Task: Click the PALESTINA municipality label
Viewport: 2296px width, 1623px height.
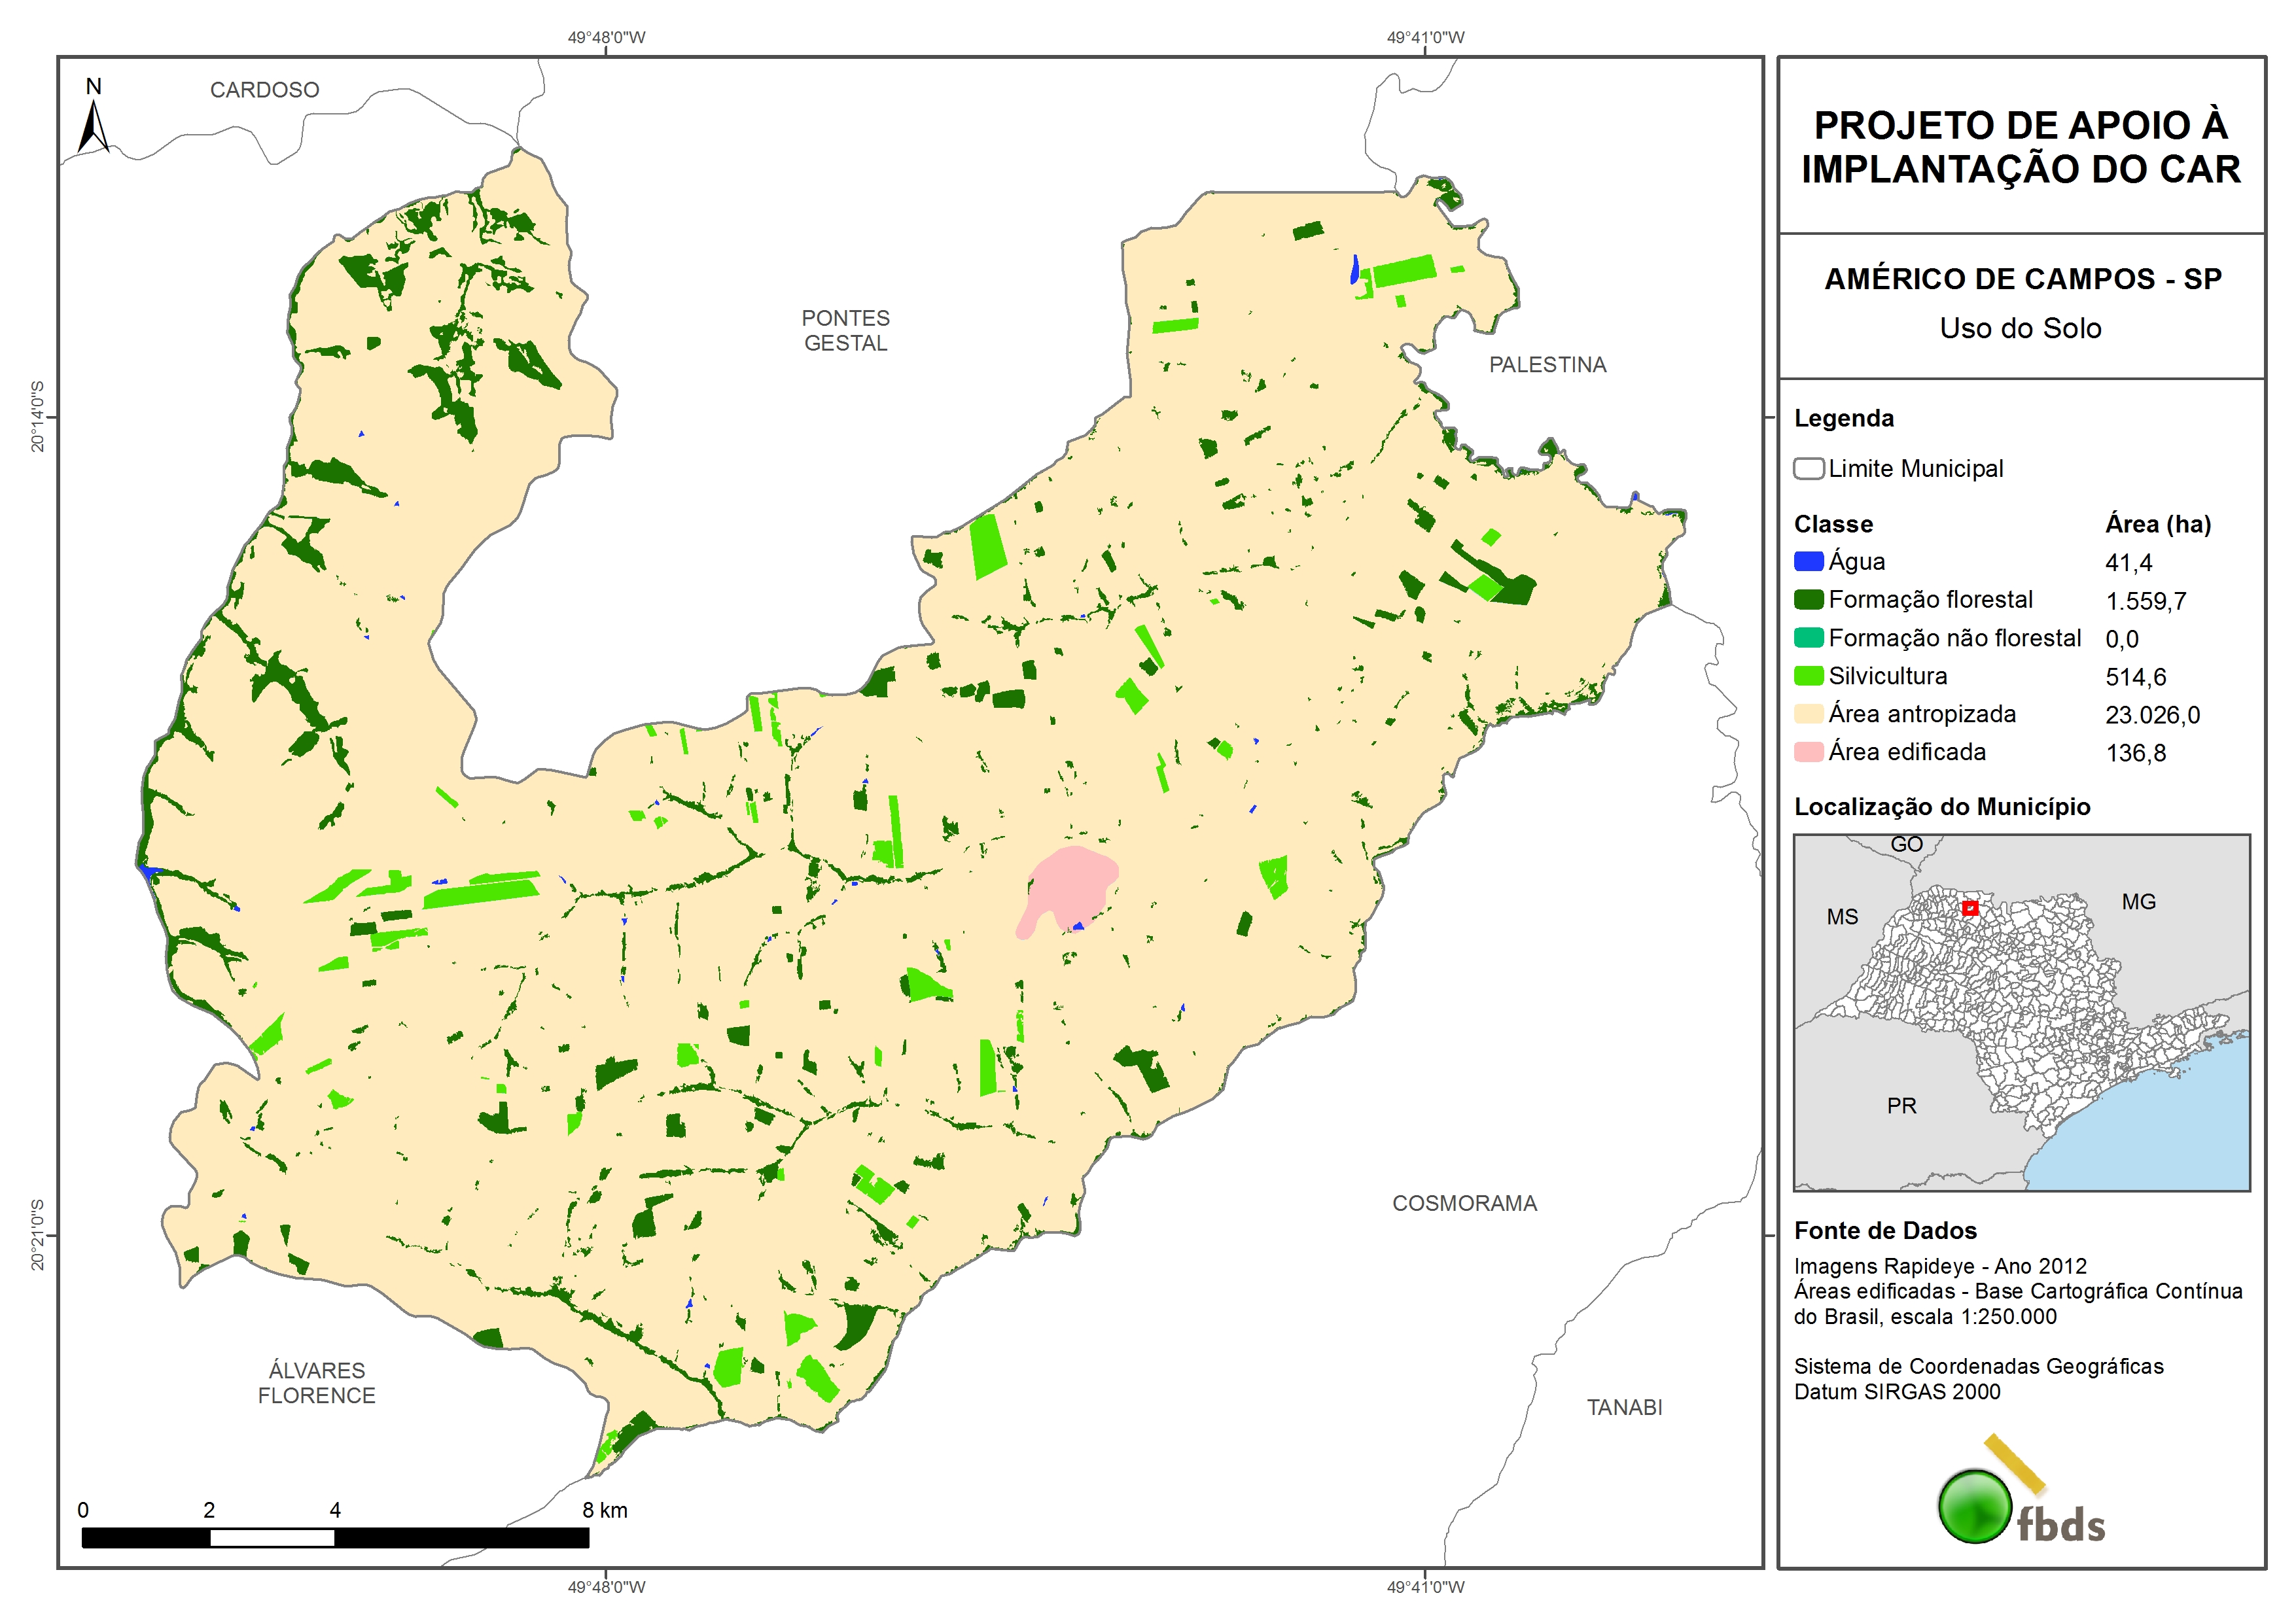Action: [x=1547, y=365]
